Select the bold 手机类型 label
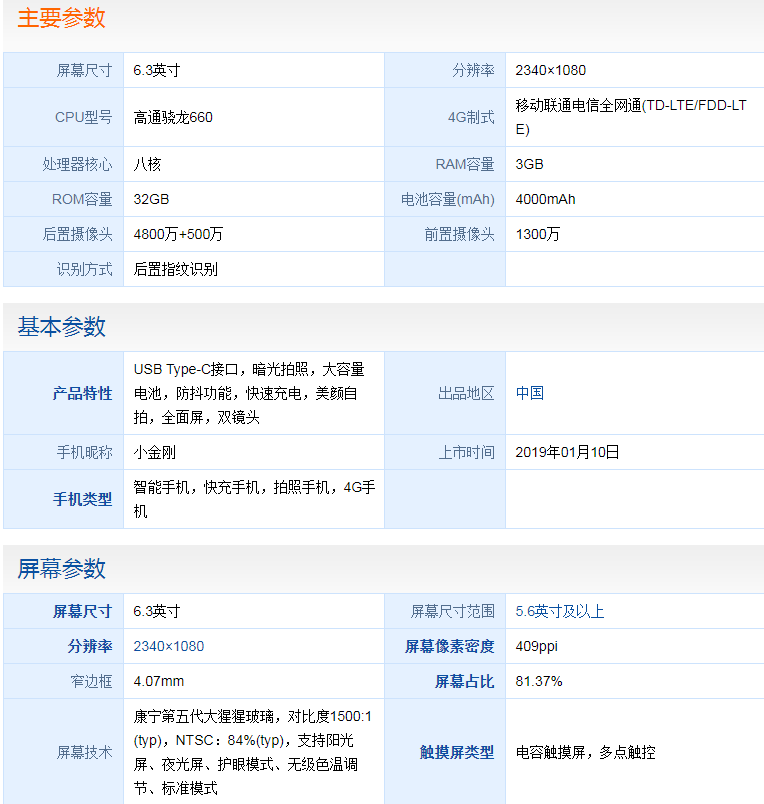The image size is (764, 804). pos(82,499)
